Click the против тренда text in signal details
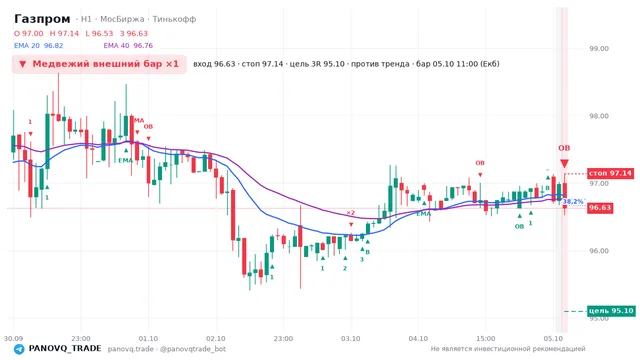This screenshot has width=640, height=360. [380, 64]
